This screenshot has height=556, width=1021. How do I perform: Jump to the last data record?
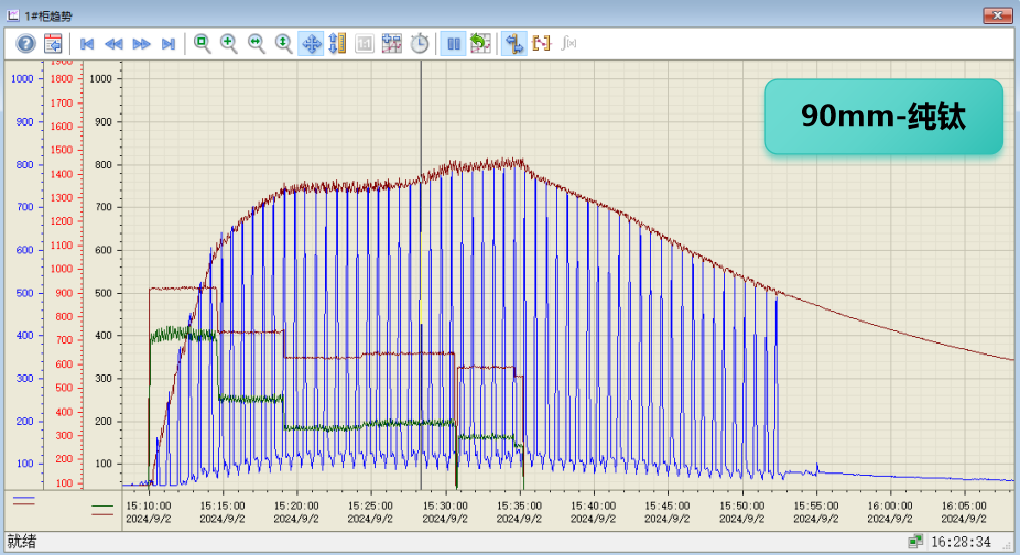coord(168,44)
